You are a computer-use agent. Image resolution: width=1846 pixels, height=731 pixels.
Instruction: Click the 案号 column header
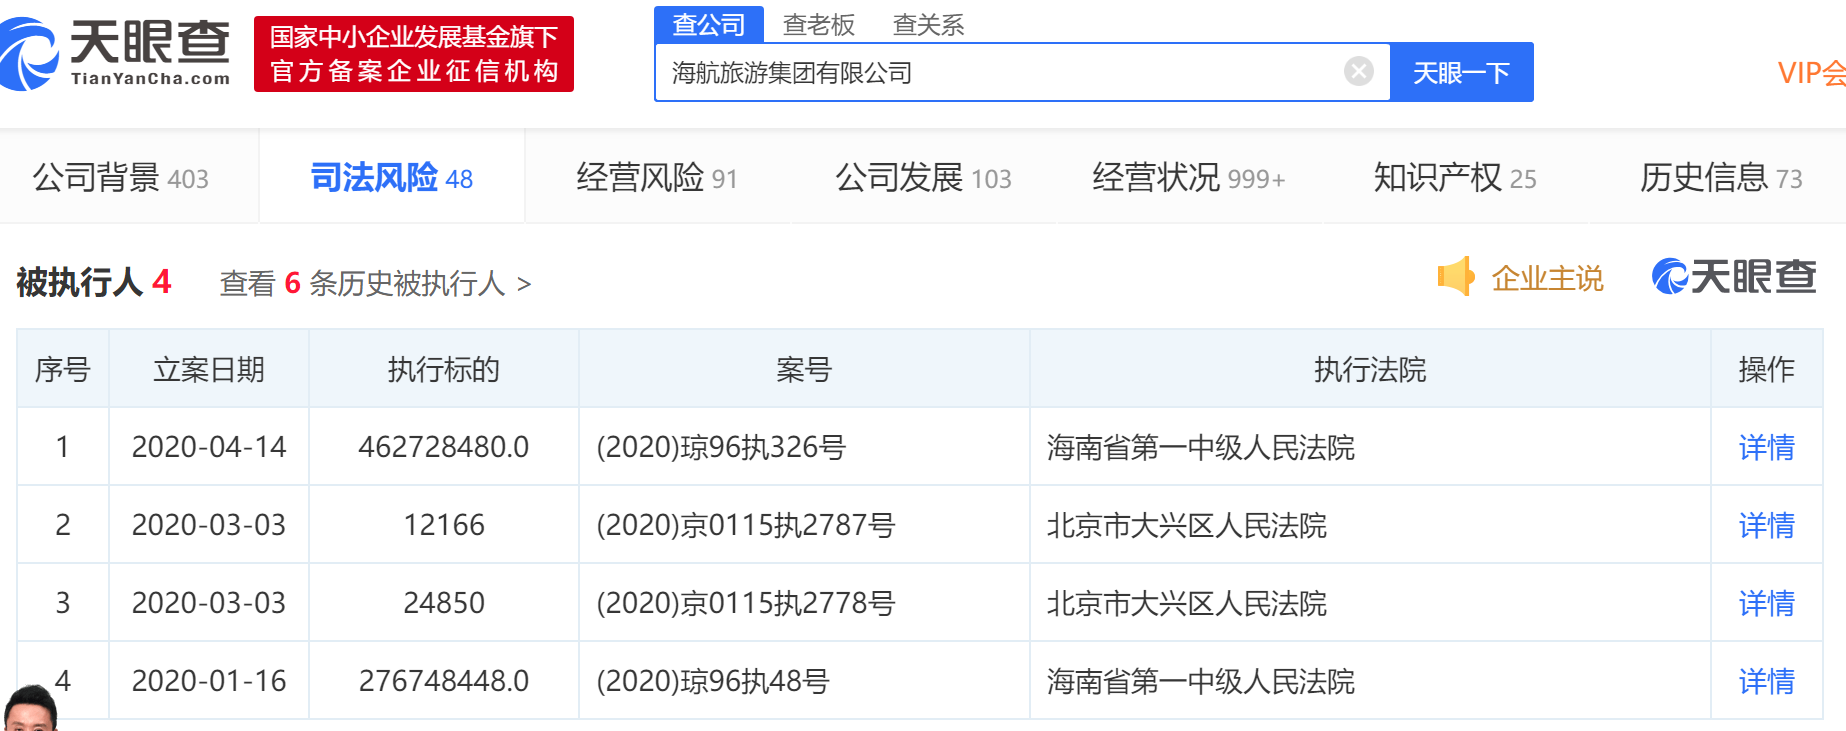point(804,370)
